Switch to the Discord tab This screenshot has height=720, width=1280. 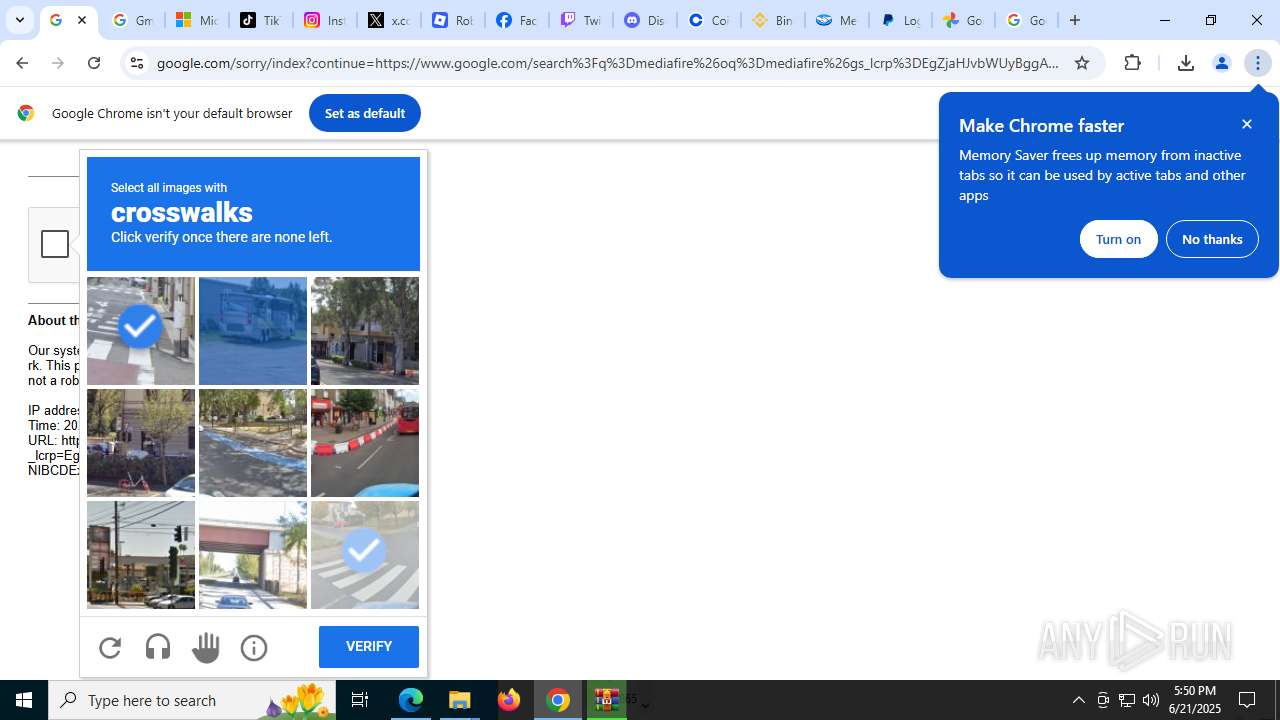pyautogui.click(x=644, y=20)
